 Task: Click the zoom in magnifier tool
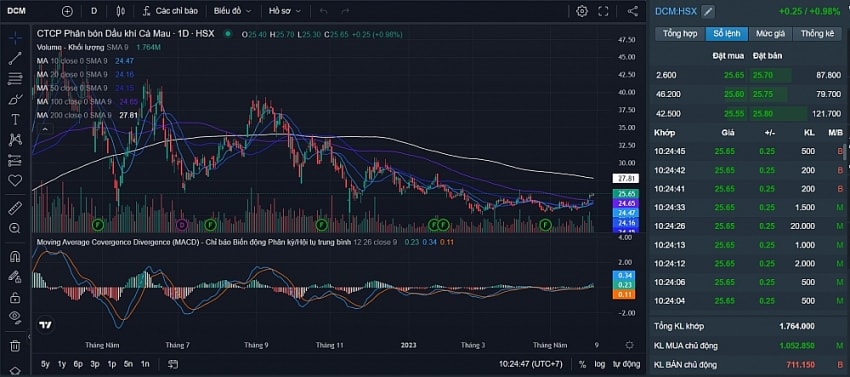[15, 228]
